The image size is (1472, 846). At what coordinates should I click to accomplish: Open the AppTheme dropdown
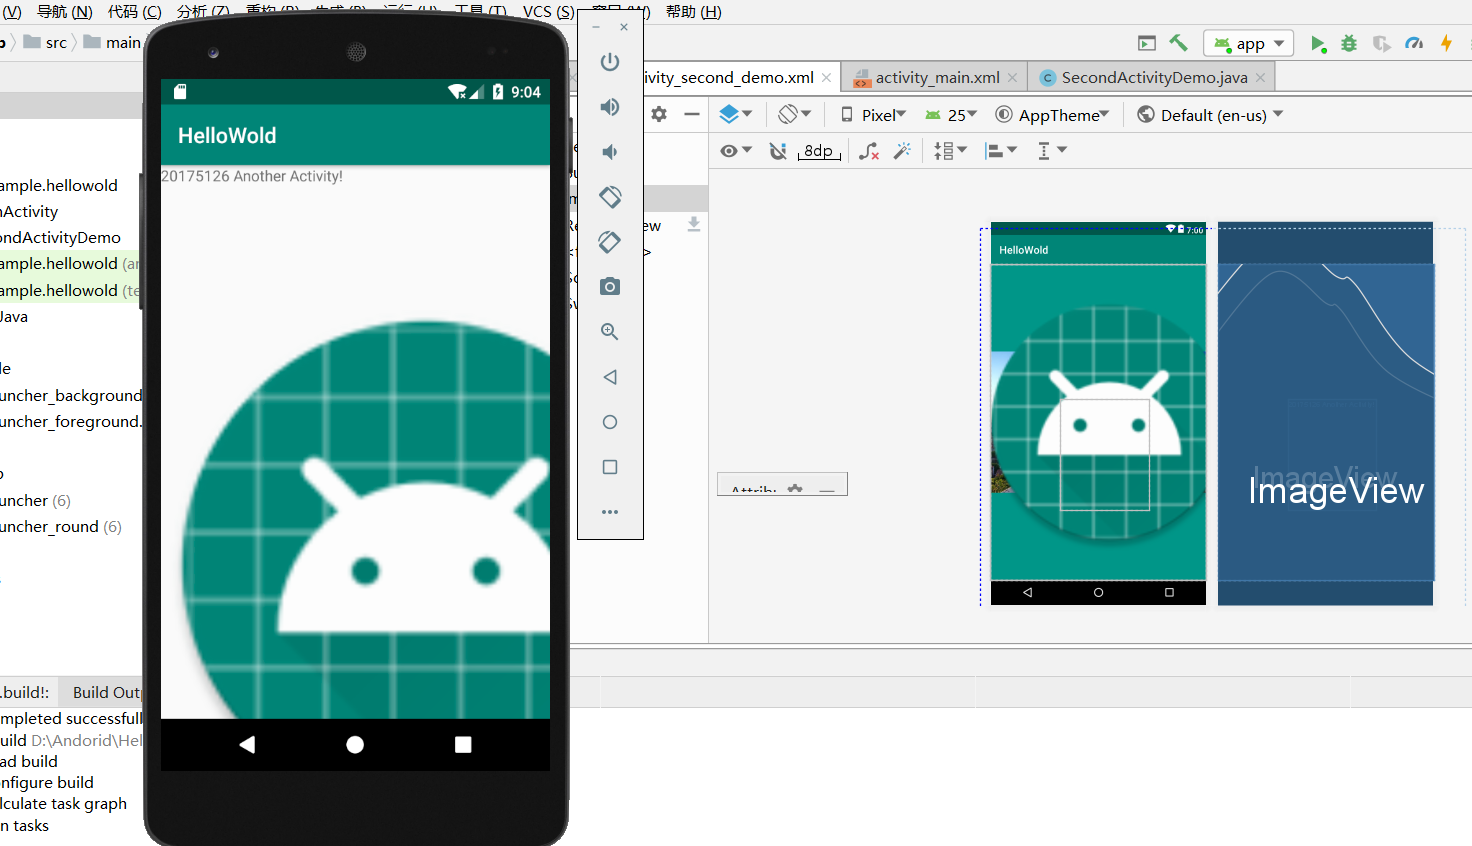pos(1053,115)
